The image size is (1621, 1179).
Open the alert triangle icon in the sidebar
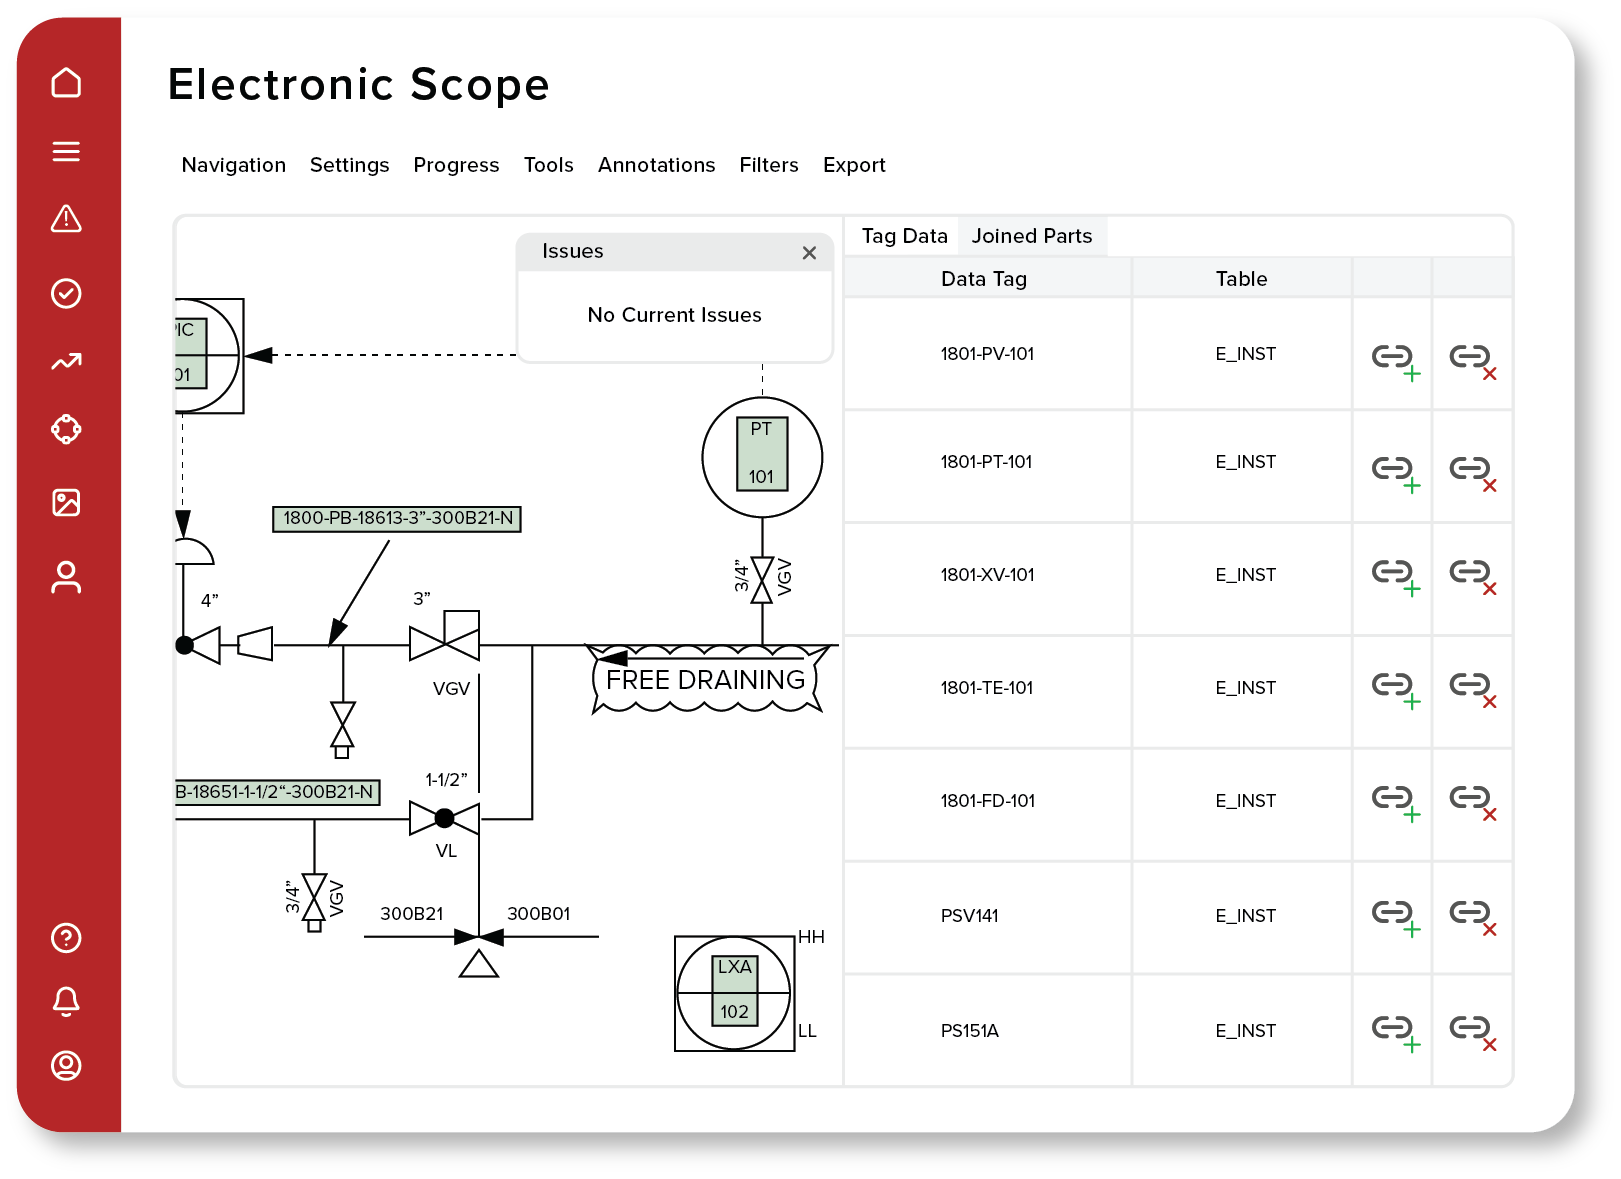click(66, 221)
